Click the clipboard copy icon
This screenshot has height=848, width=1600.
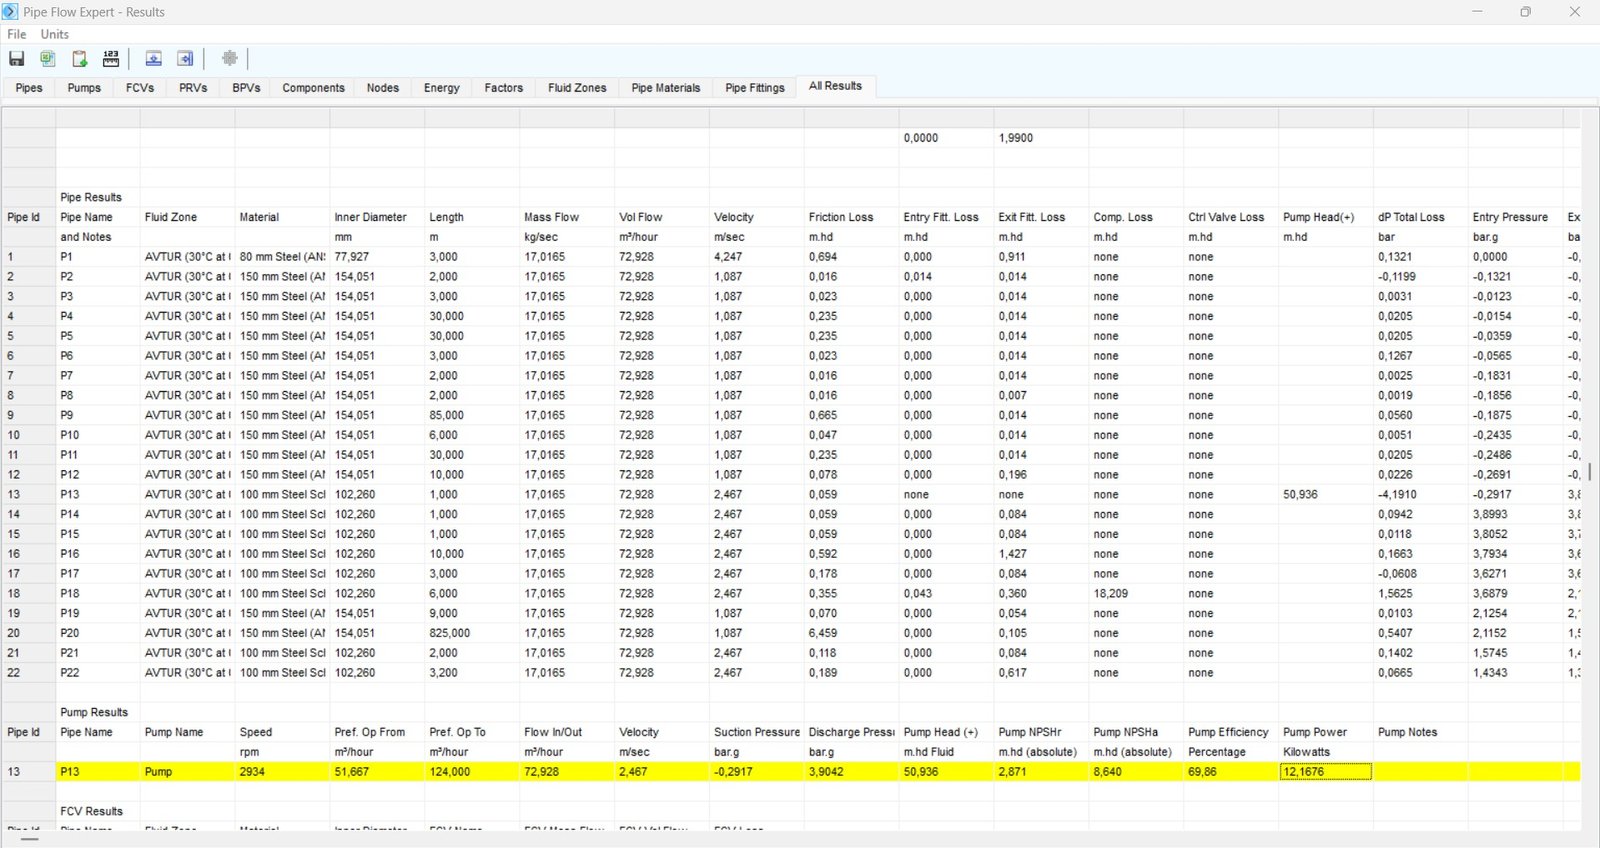pyautogui.click(x=80, y=59)
